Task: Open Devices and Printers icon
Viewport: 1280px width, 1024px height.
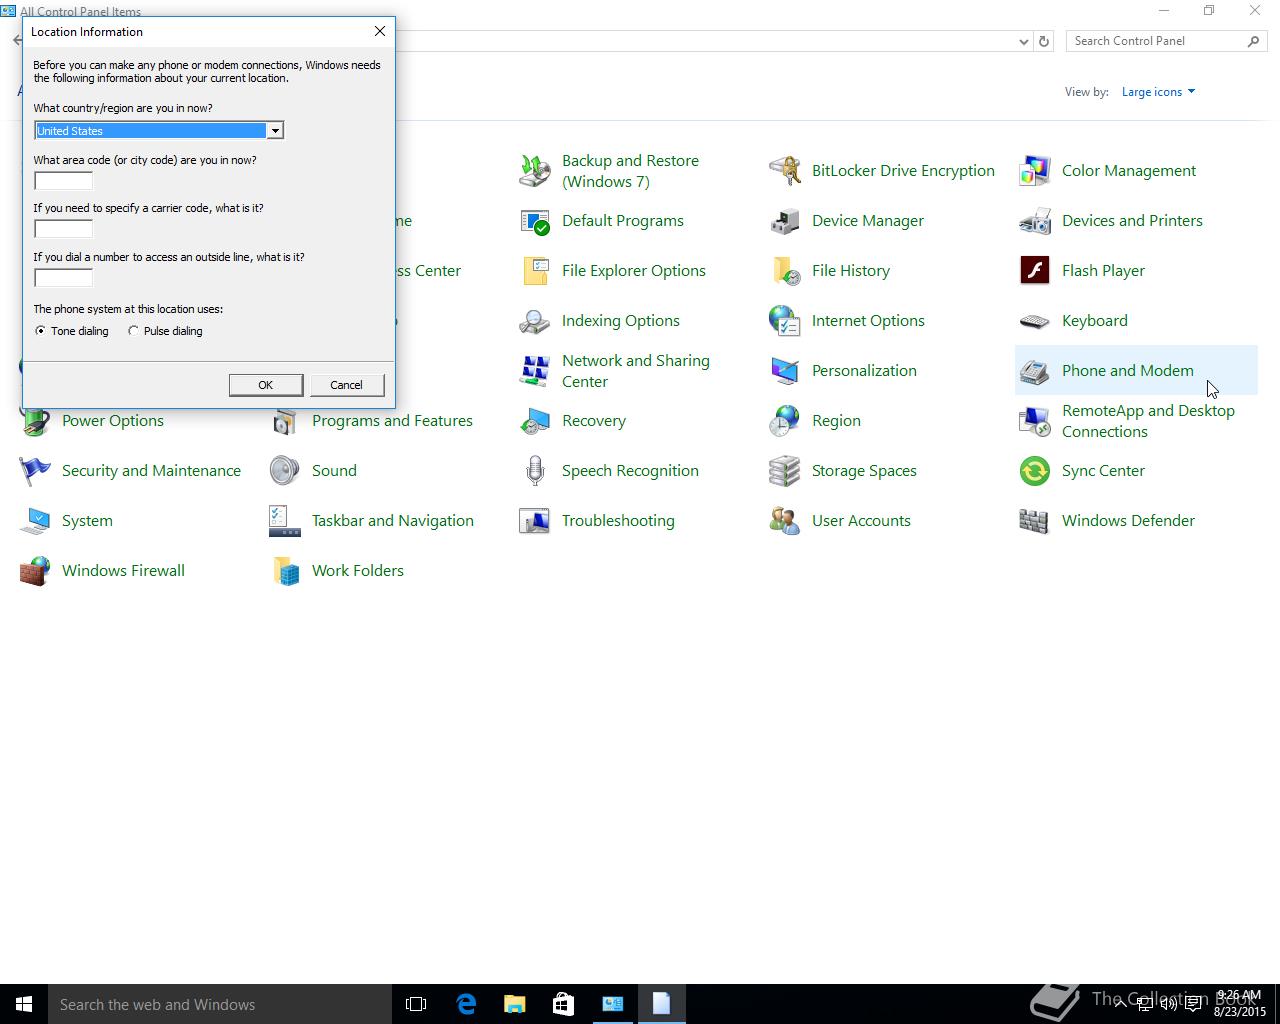Action: 1035,221
